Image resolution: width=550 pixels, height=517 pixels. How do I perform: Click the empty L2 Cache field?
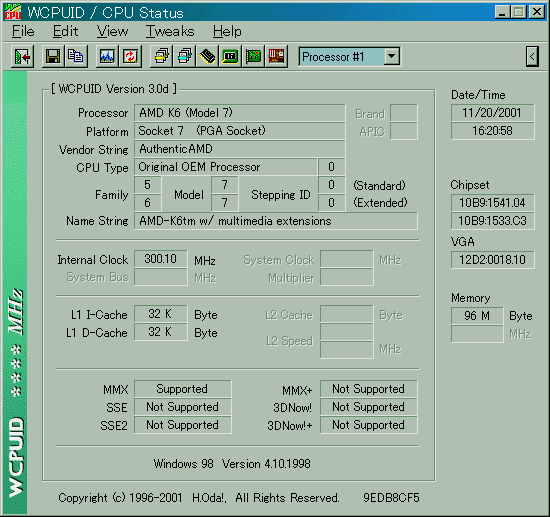[347, 314]
